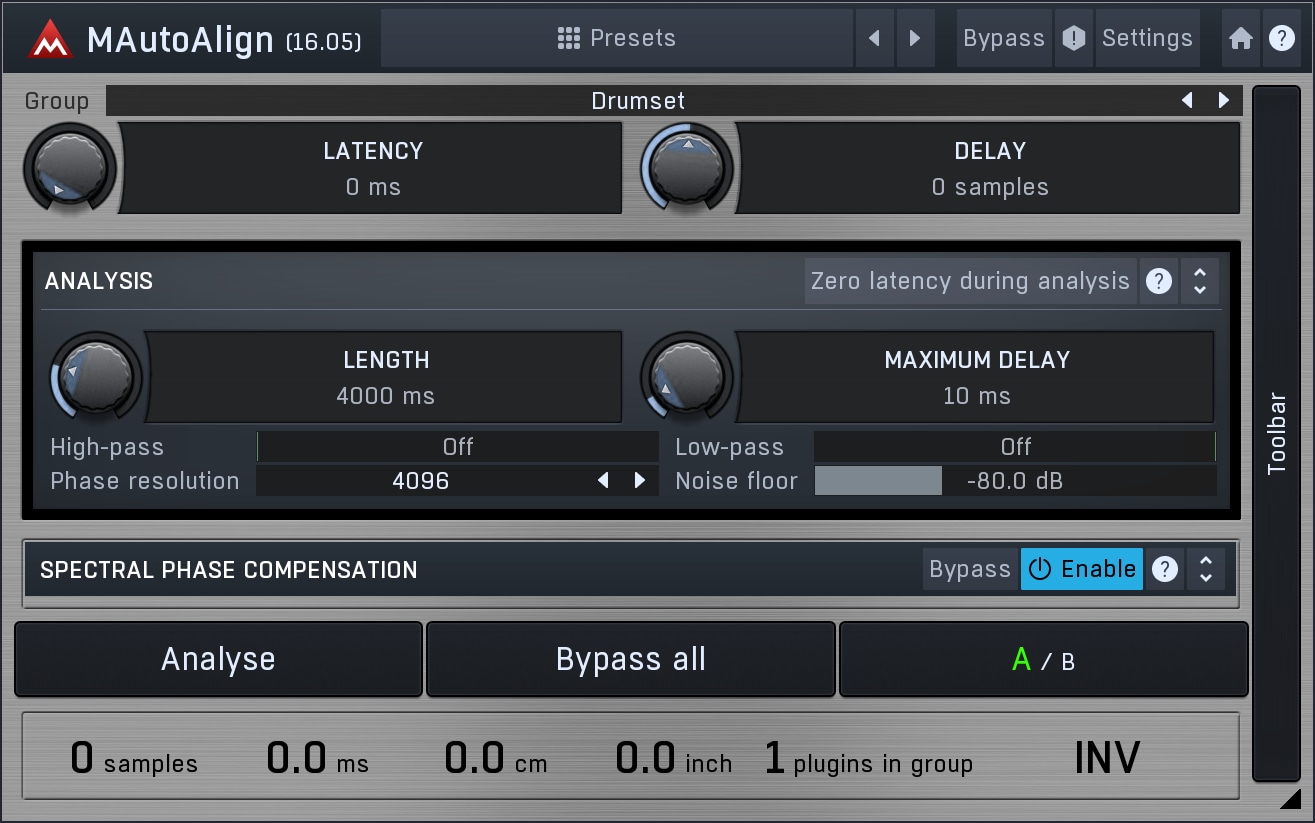Click the Group label
Viewport: 1315px width, 823px height.
point(57,101)
